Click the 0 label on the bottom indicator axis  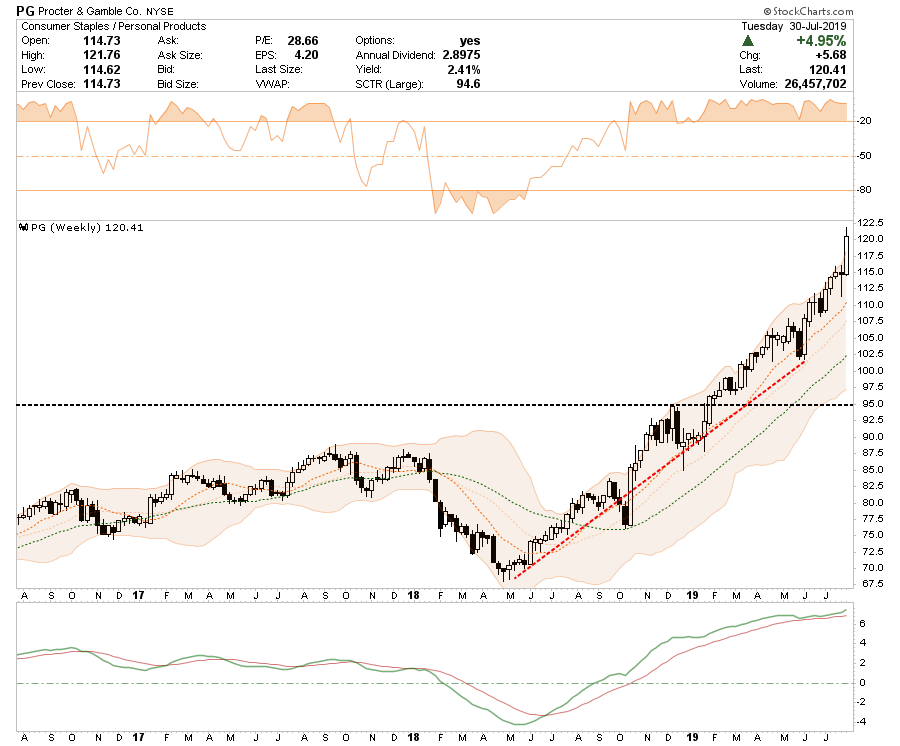click(863, 683)
